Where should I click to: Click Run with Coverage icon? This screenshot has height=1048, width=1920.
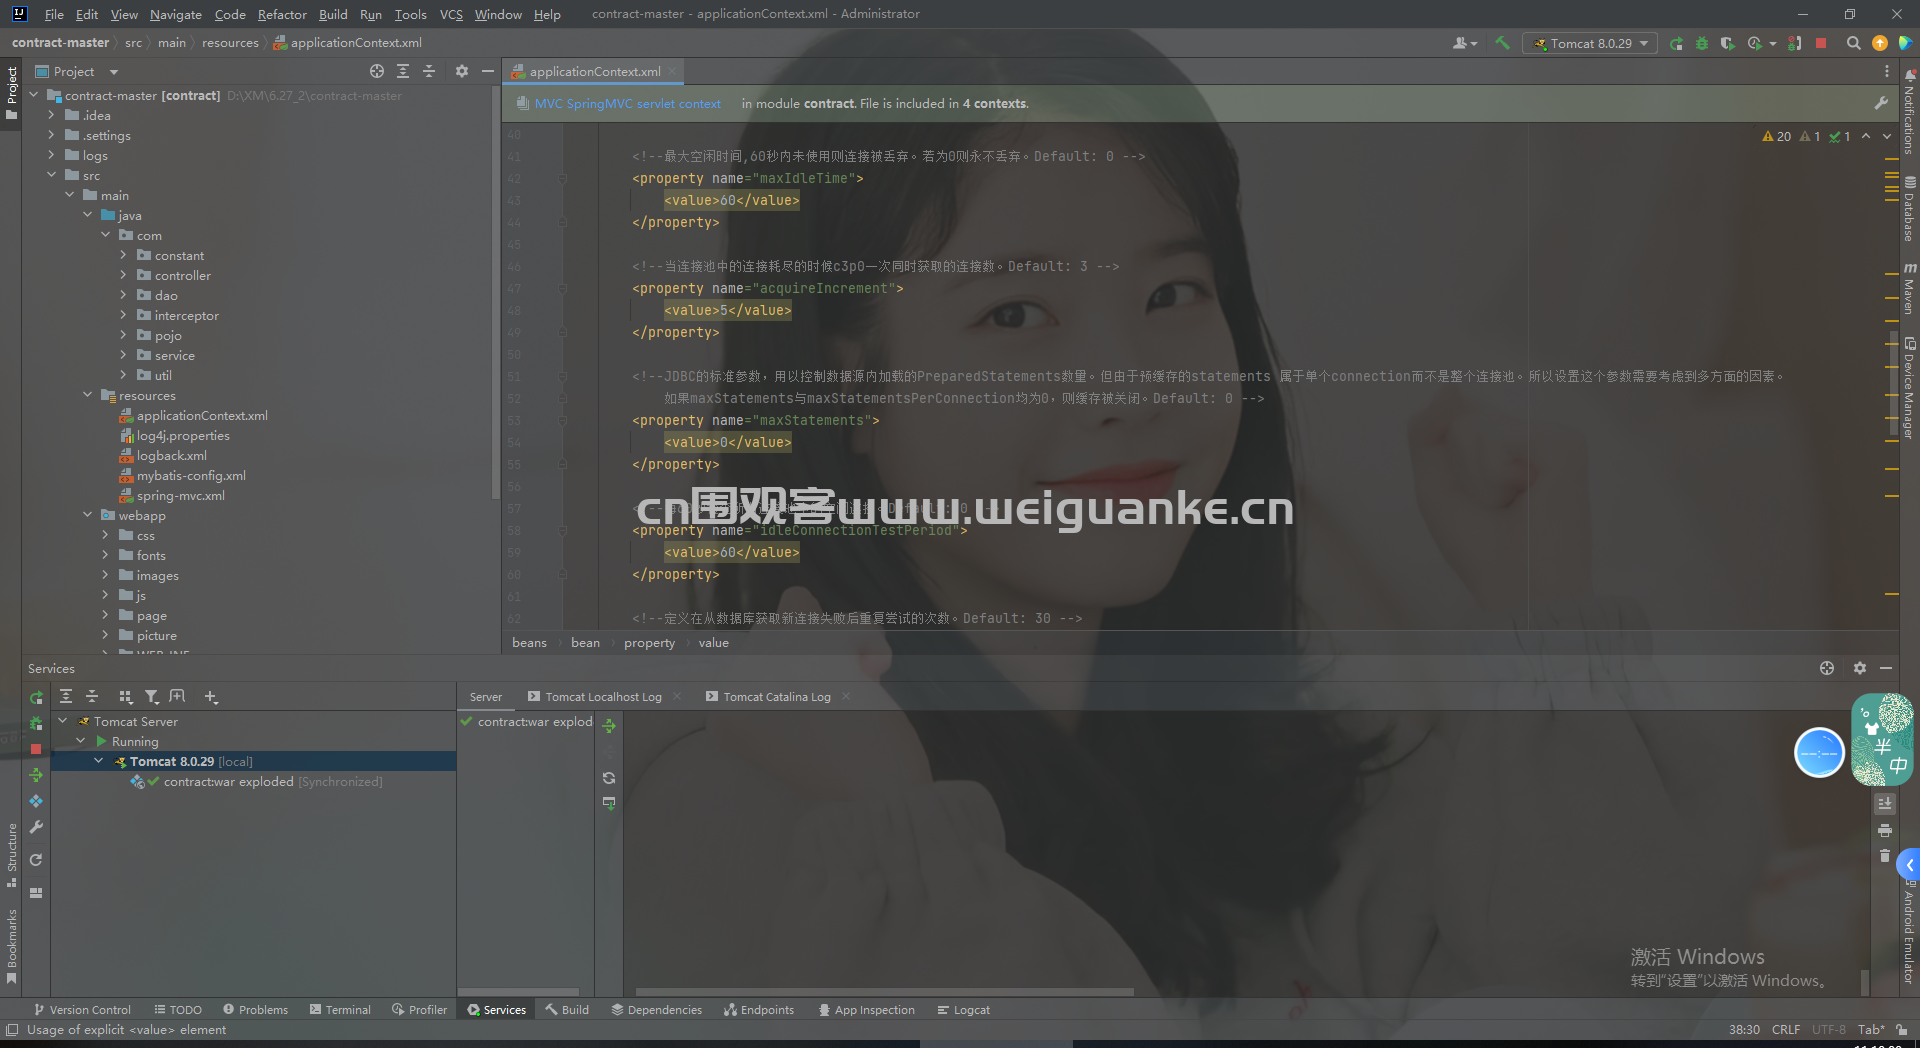tap(1727, 43)
